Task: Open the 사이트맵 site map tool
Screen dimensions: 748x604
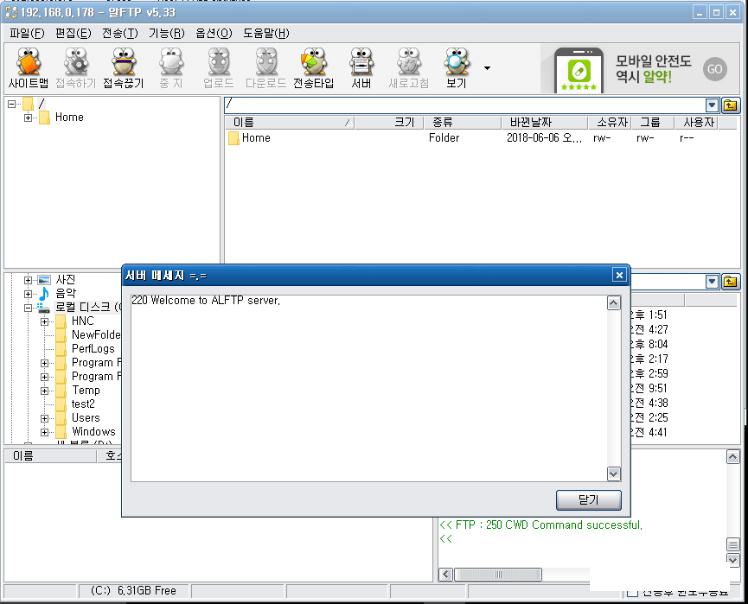Action: point(29,68)
